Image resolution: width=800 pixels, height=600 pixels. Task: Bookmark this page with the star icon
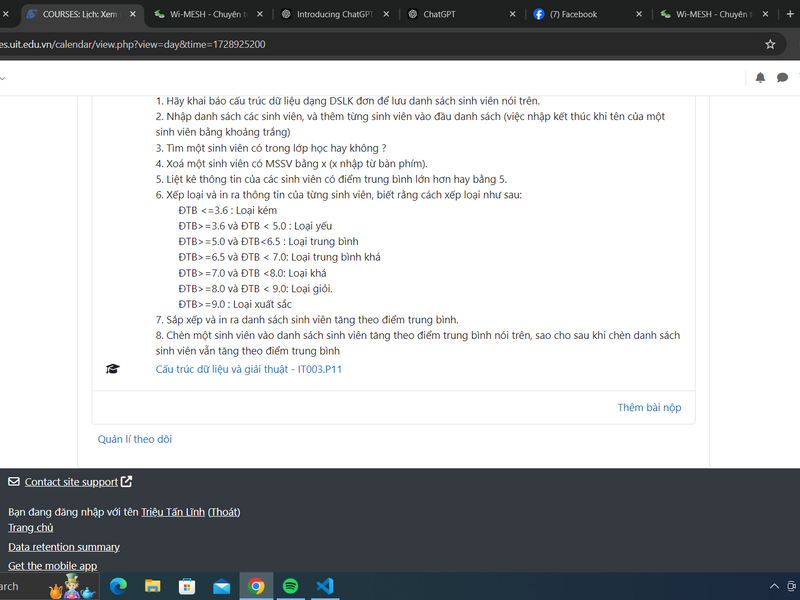pos(770,44)
